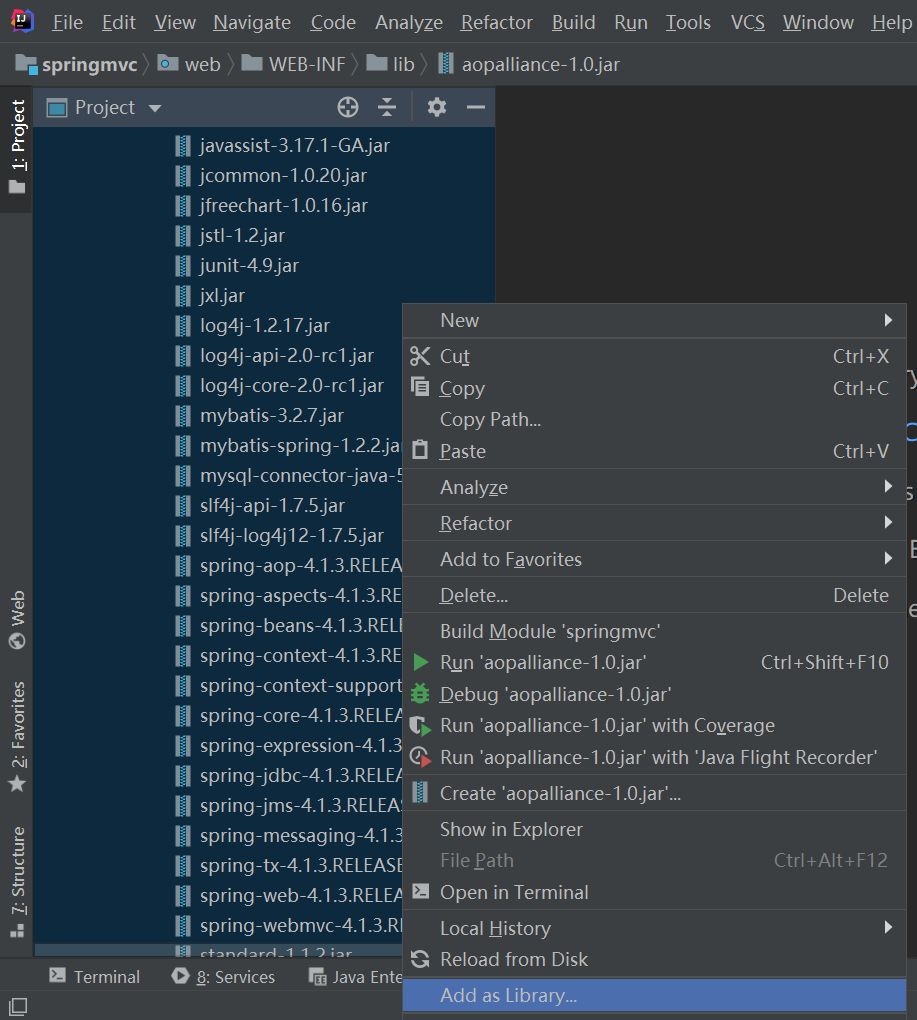Select slf4j-log4j12-1.7.5.jar in the tree
Viewport: 917px width, 1020px height.
tap(291, 535)
